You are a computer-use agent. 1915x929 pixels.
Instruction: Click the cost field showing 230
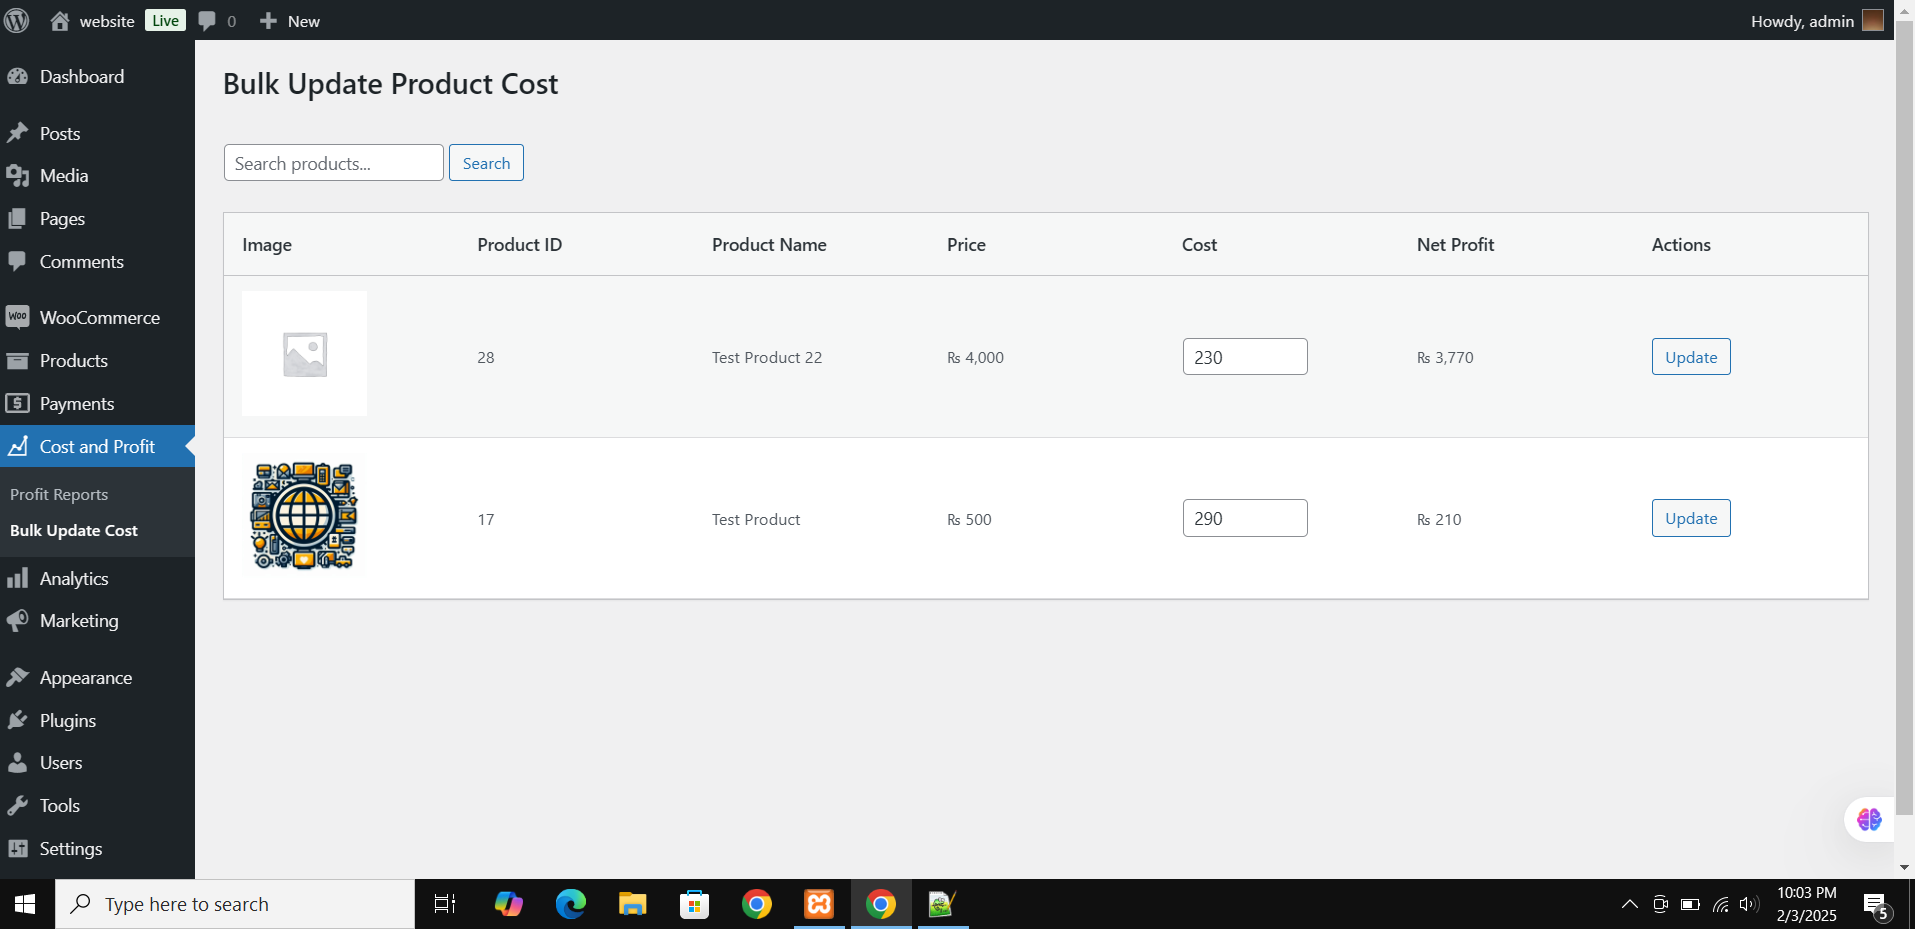1244,357
